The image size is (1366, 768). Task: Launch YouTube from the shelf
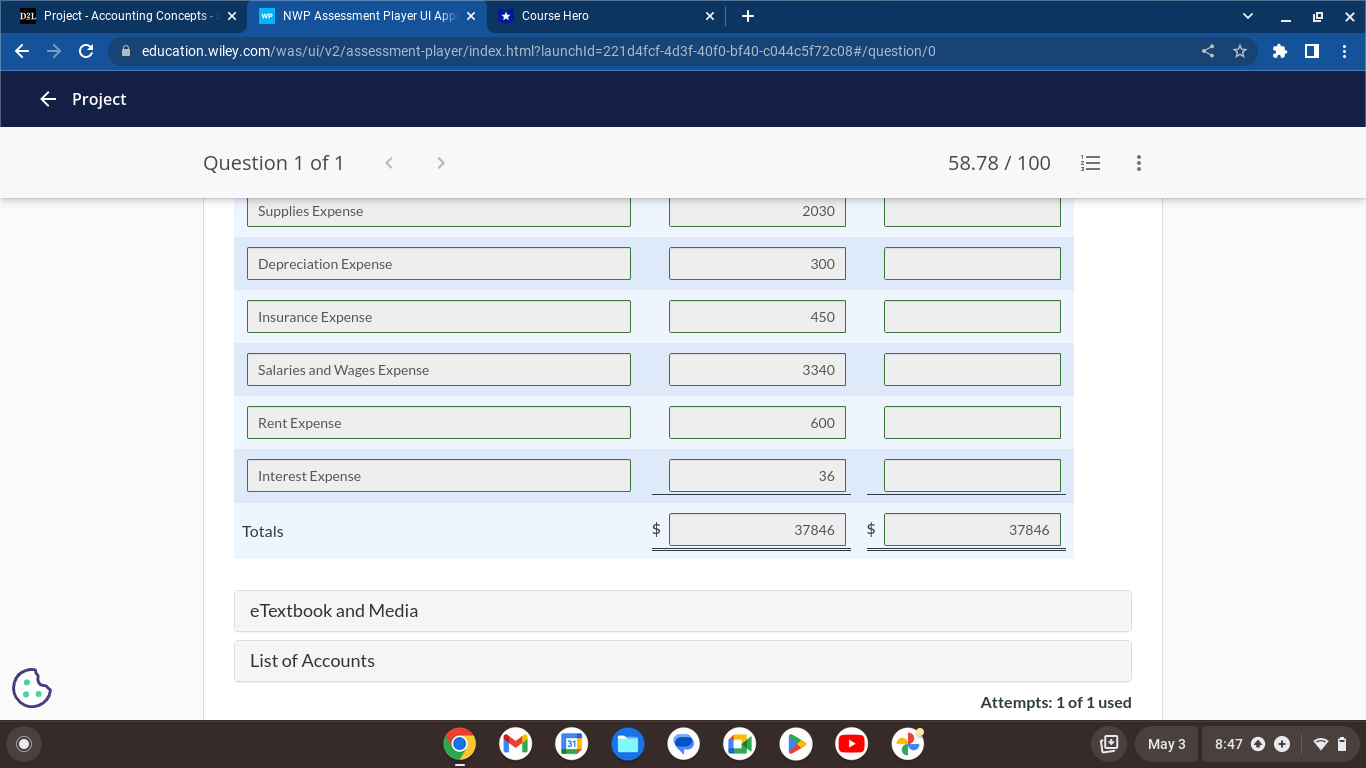(852, 744)
